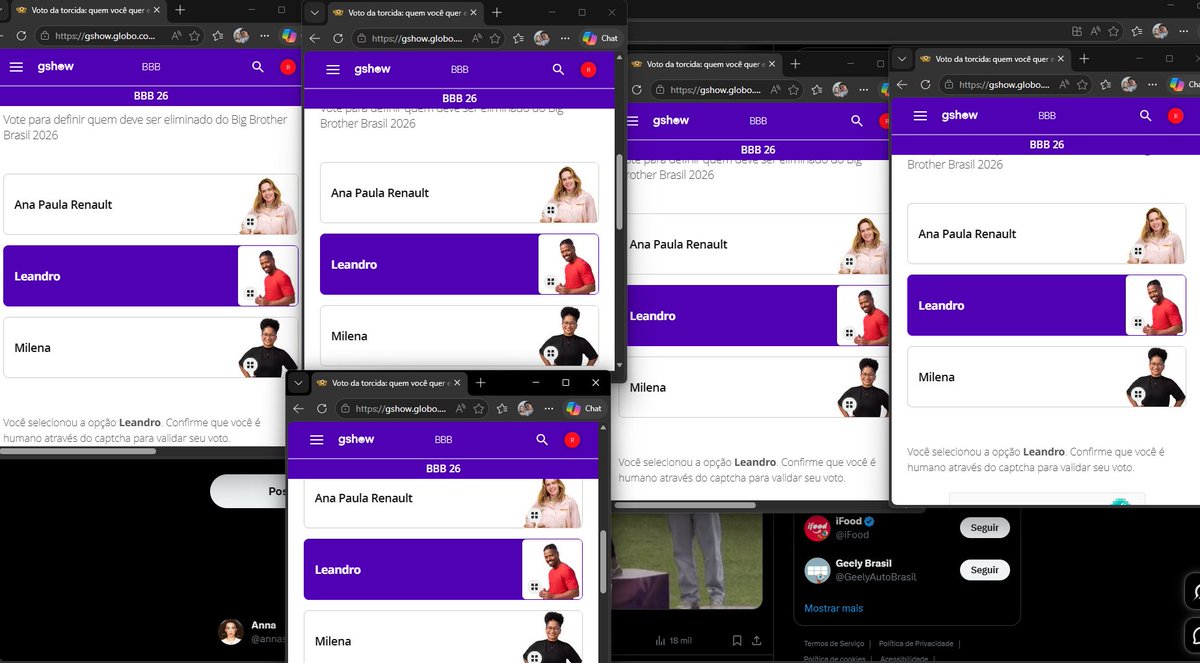The image size is (1200, 663).
Task: Open tab list dropdown in top-middle window
Action: coord(314,13)
